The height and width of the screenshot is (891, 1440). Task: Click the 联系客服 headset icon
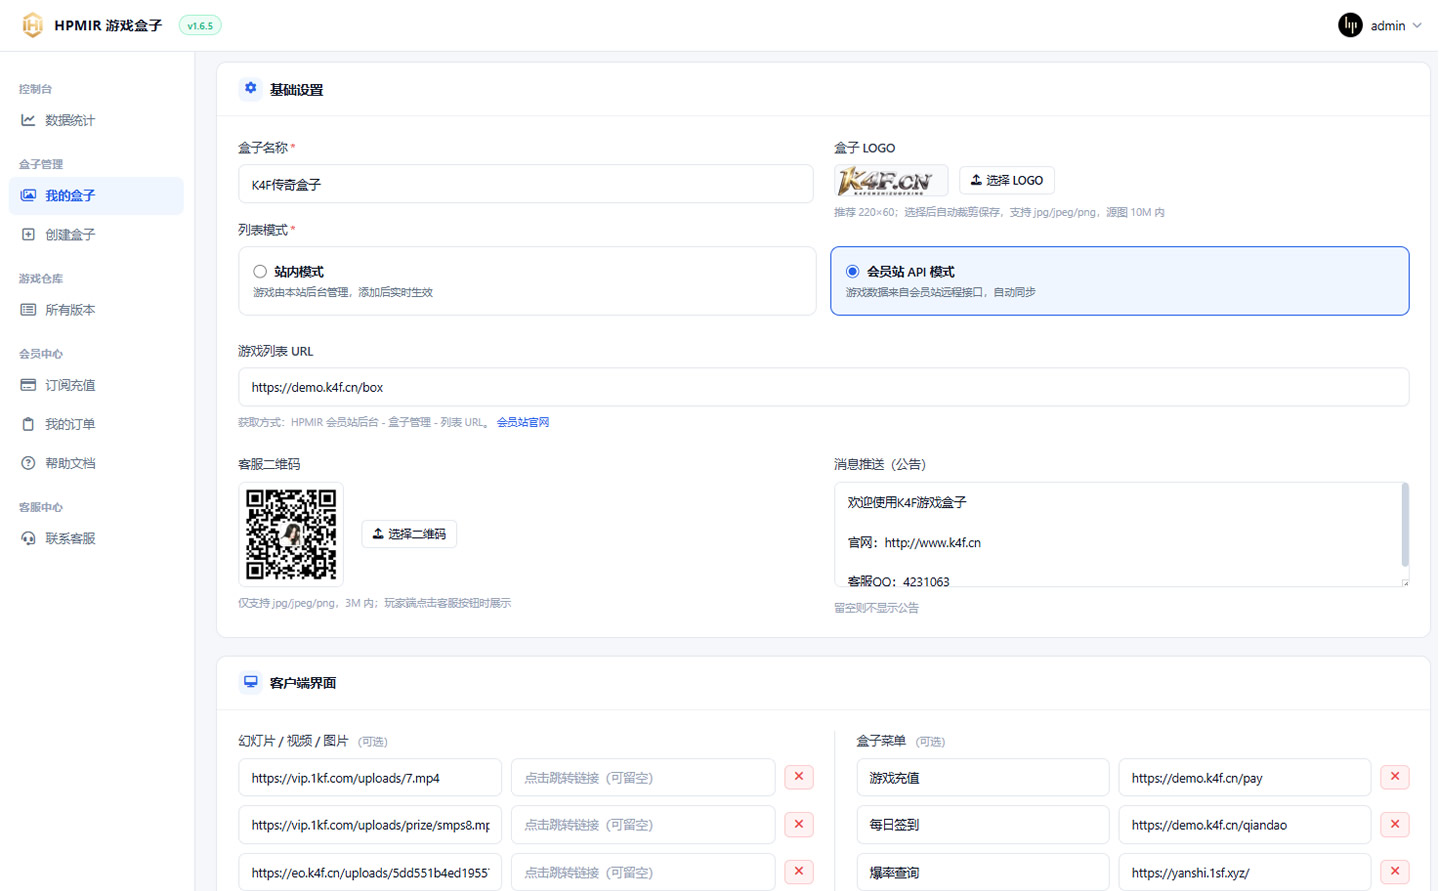[28, 538]
